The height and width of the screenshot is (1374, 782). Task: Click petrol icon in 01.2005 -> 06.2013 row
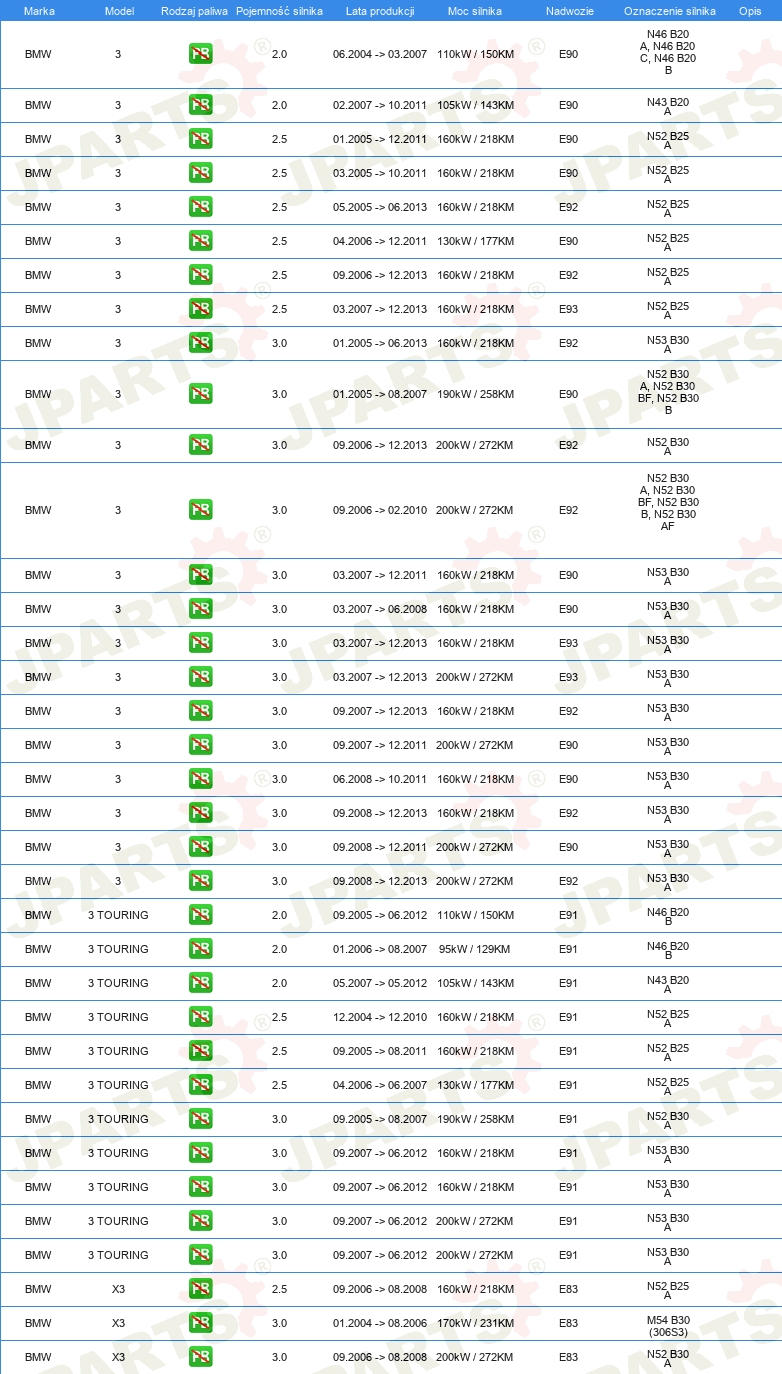200,343
